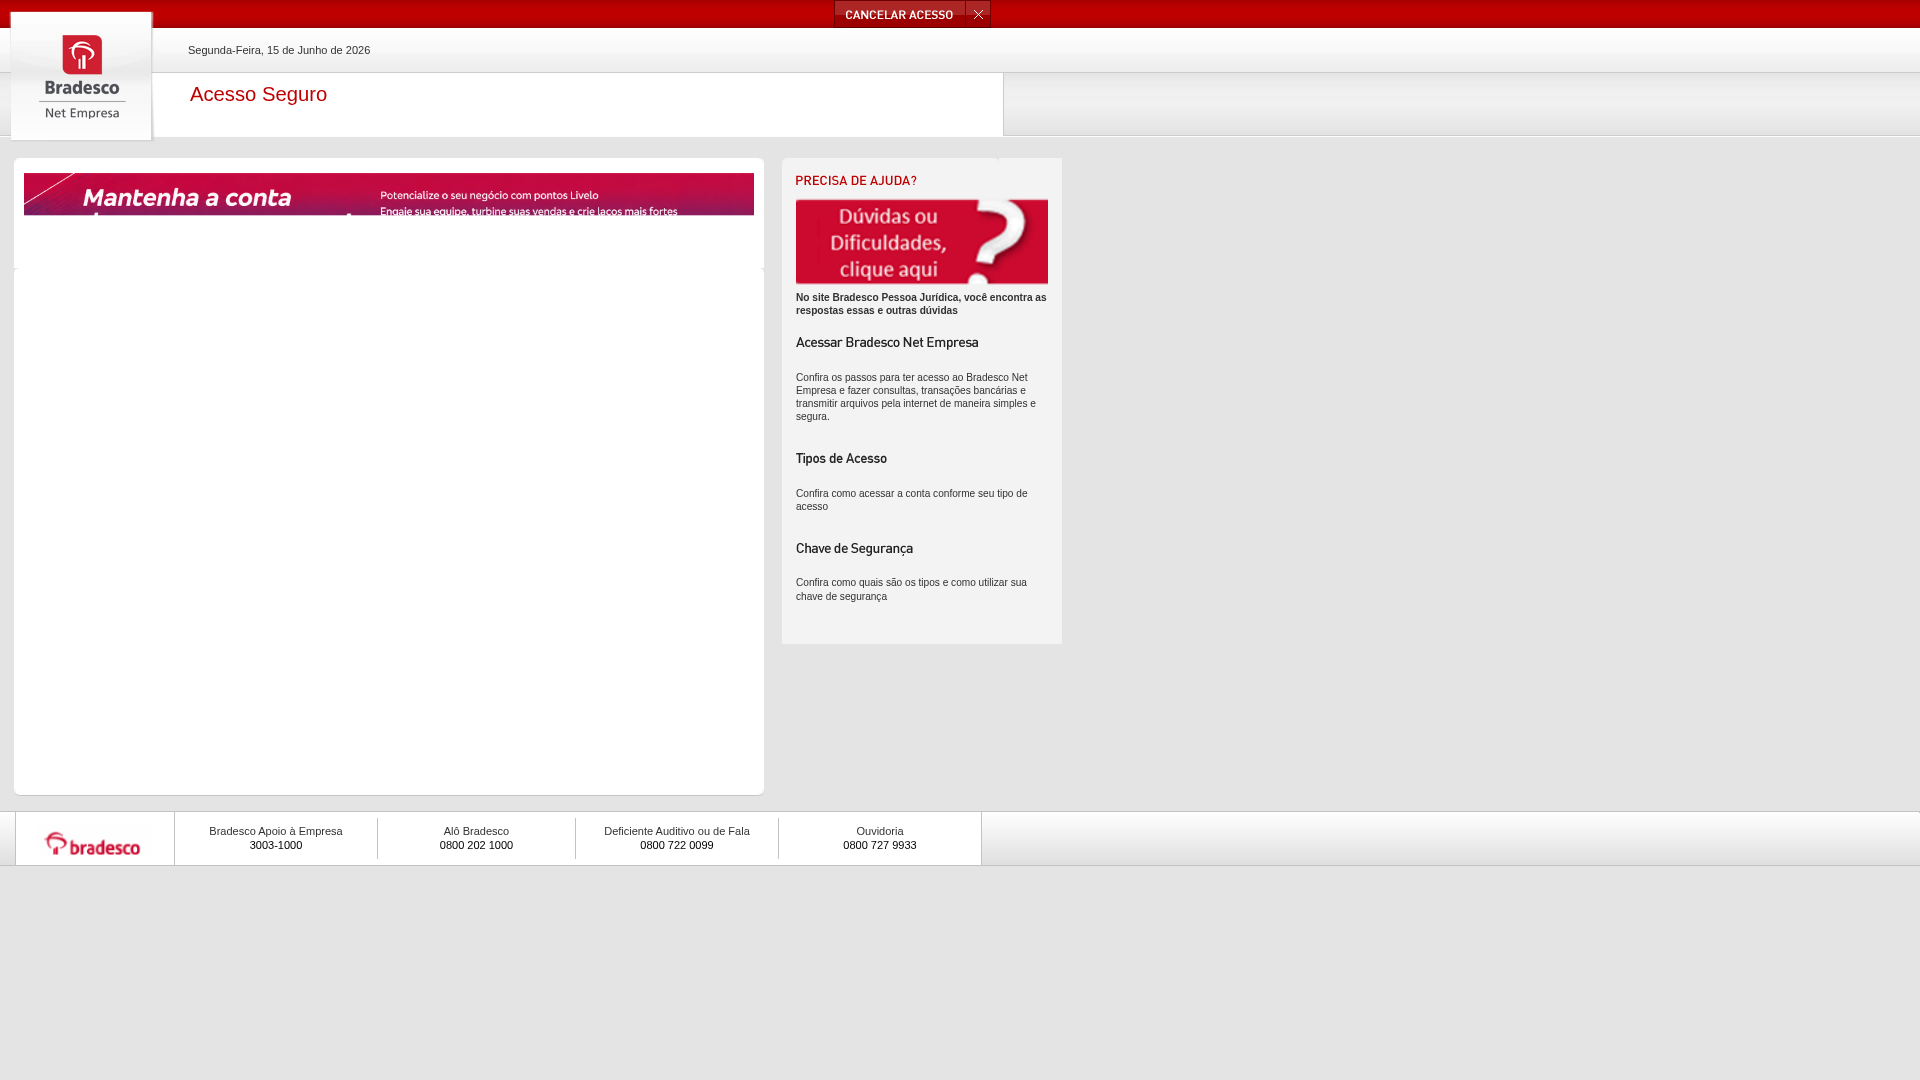
Task: Open the Acessar Bradesco Net Empresa link
Action: 887,343
